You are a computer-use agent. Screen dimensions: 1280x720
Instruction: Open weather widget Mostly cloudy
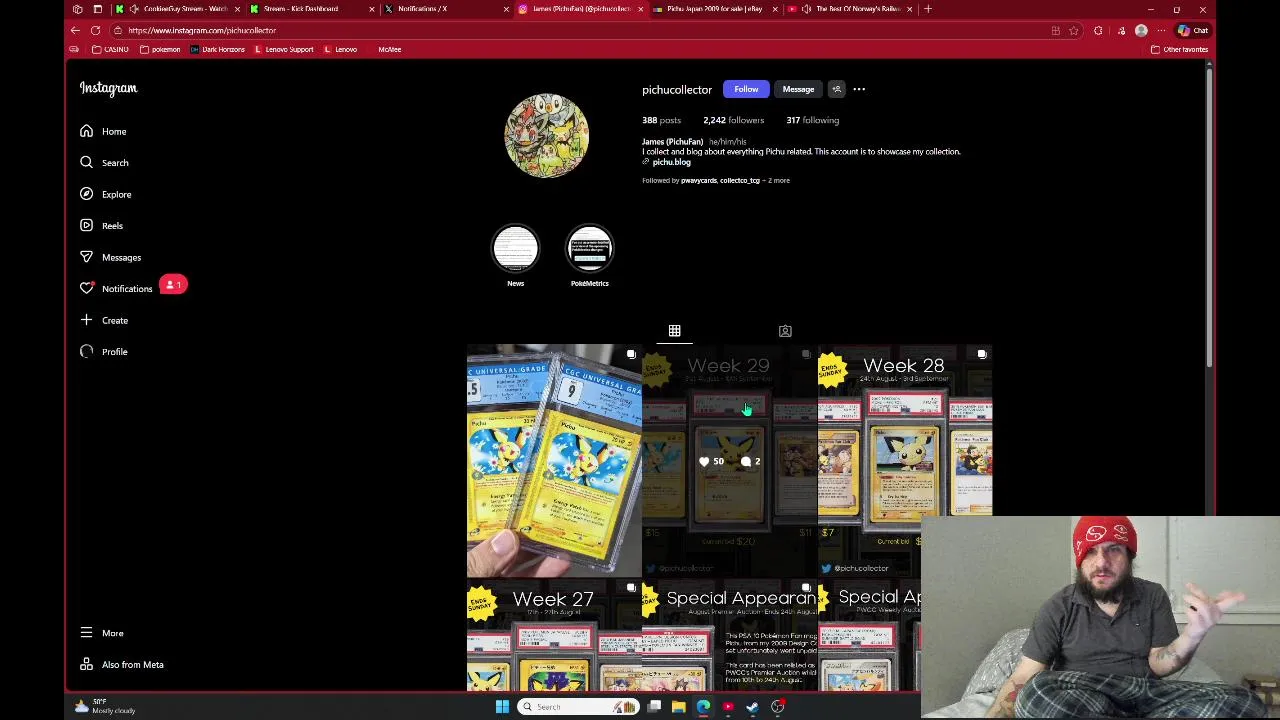tap(105, 707)
